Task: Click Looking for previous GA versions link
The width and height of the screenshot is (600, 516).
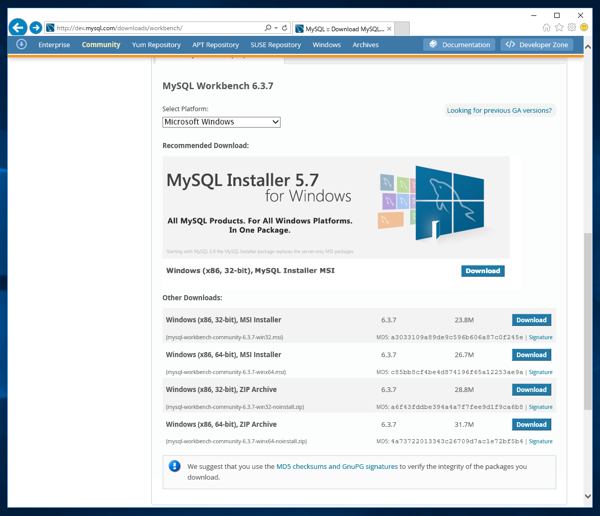Action: (x=499, y=110)
